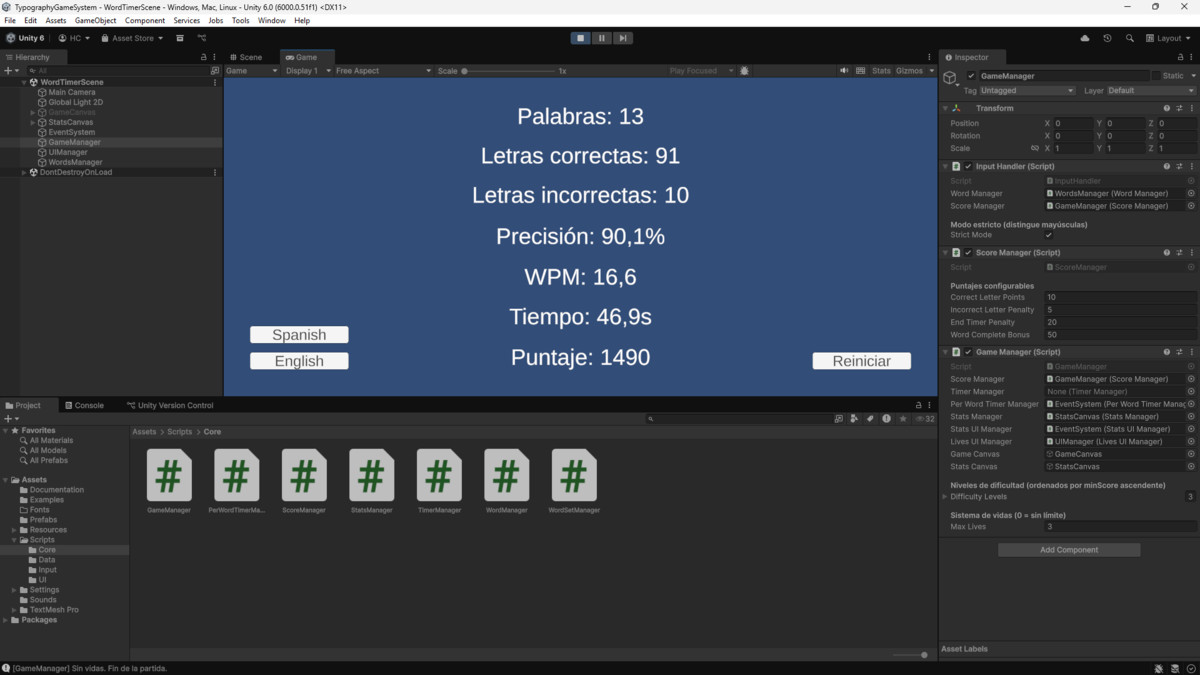The image size is (1200, 675).
Task: Open the GameObject menu
Action: 96,20
